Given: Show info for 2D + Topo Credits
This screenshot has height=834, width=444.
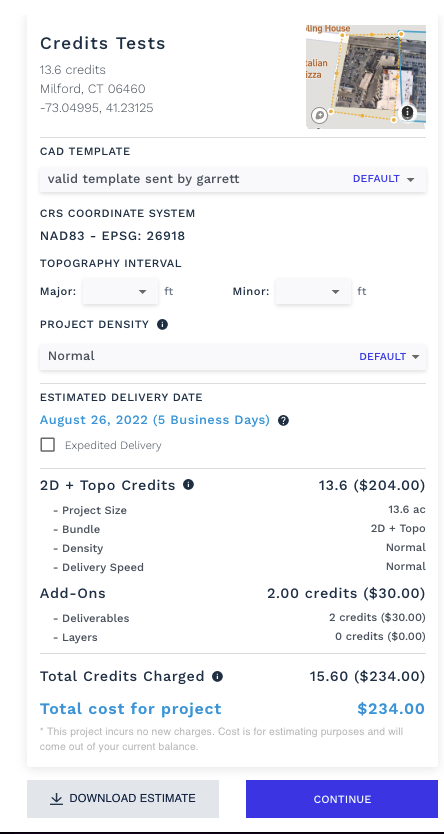Looking at the screenshot, I should [188, 485].
